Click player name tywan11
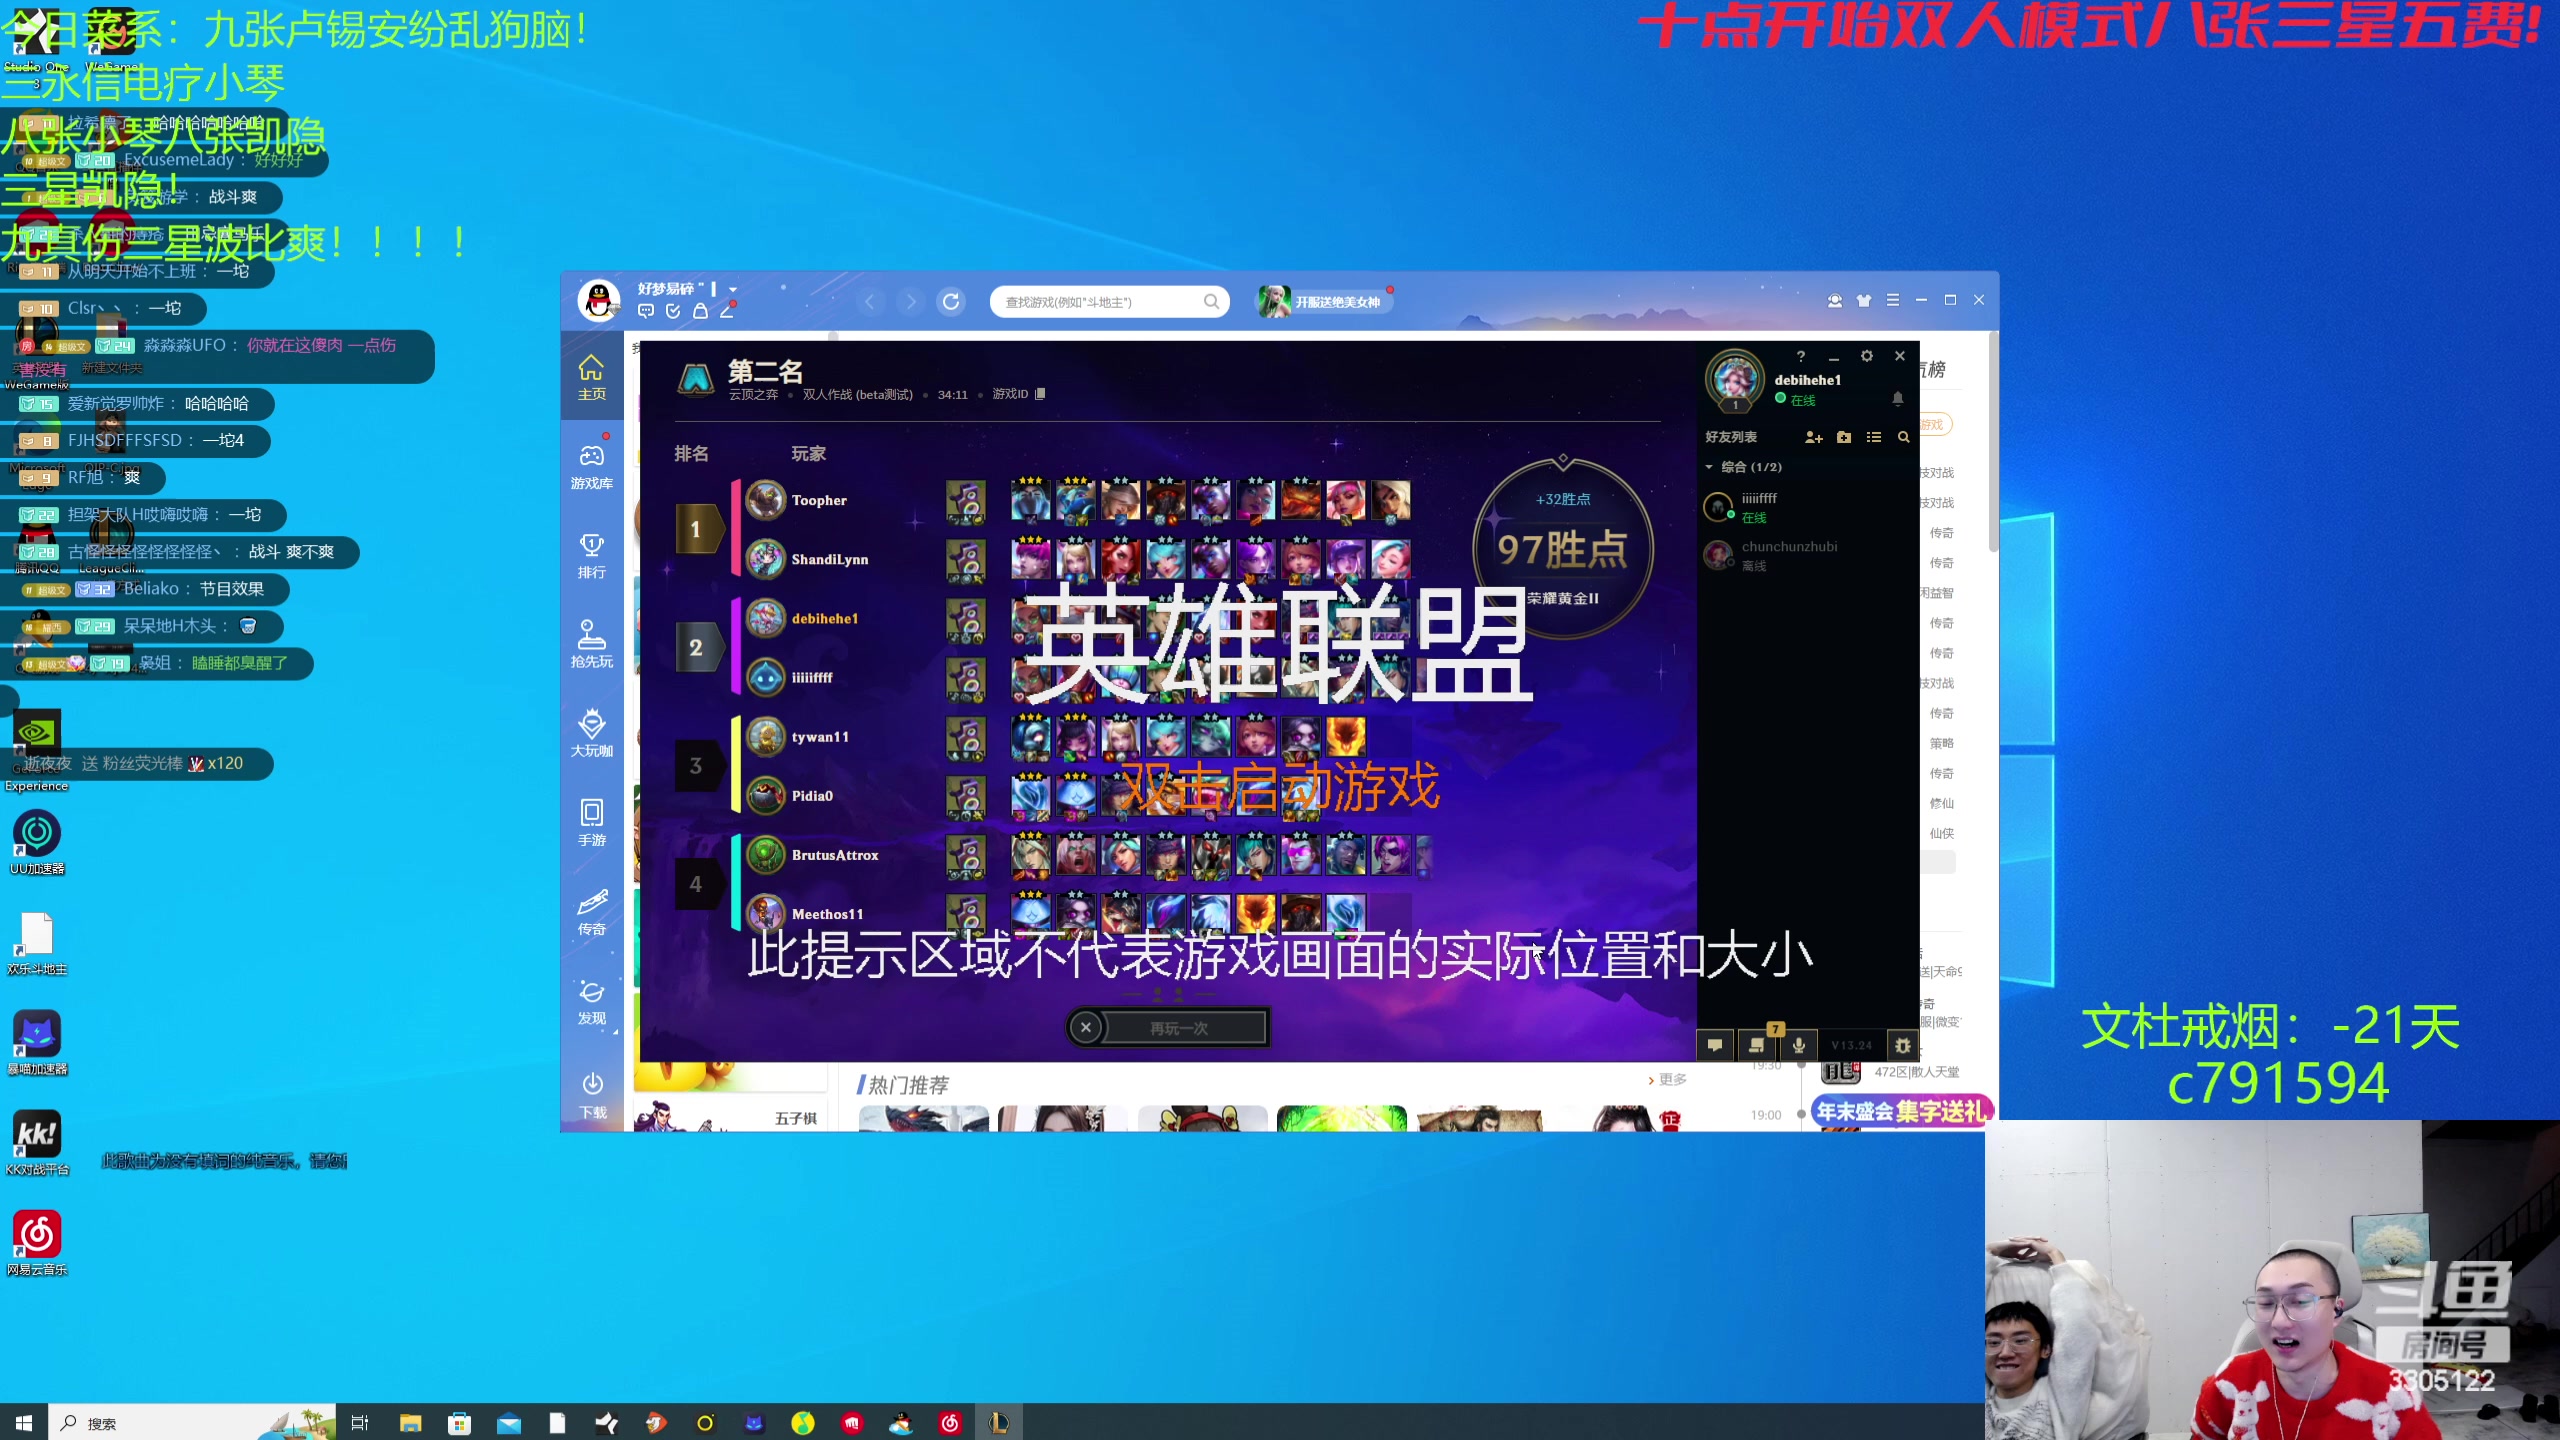This screenshot has width=2560, height=1440. [820, 737]
